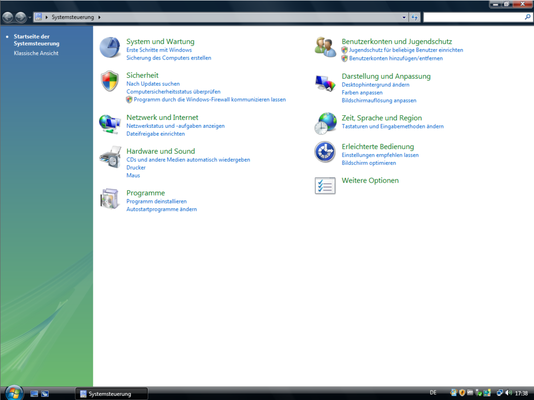The width and height of the screenshot is (534, 400).
Task: Click the shield icon beside Windows-Firewall link
Action: (129, 99)
